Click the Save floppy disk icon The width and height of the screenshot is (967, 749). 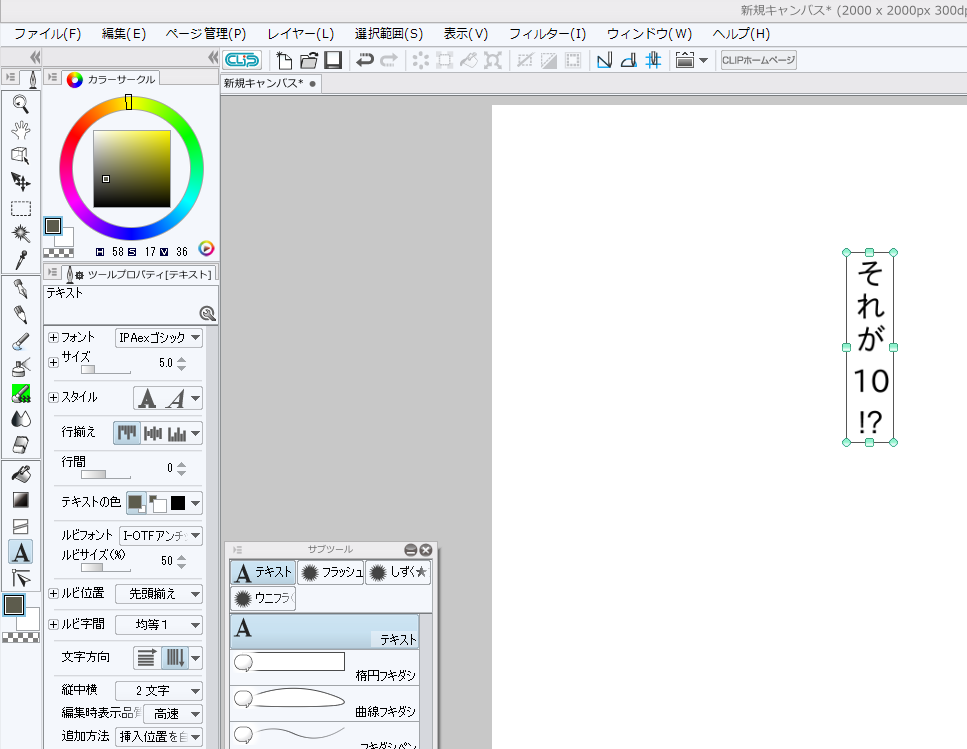tap(333, 60)
